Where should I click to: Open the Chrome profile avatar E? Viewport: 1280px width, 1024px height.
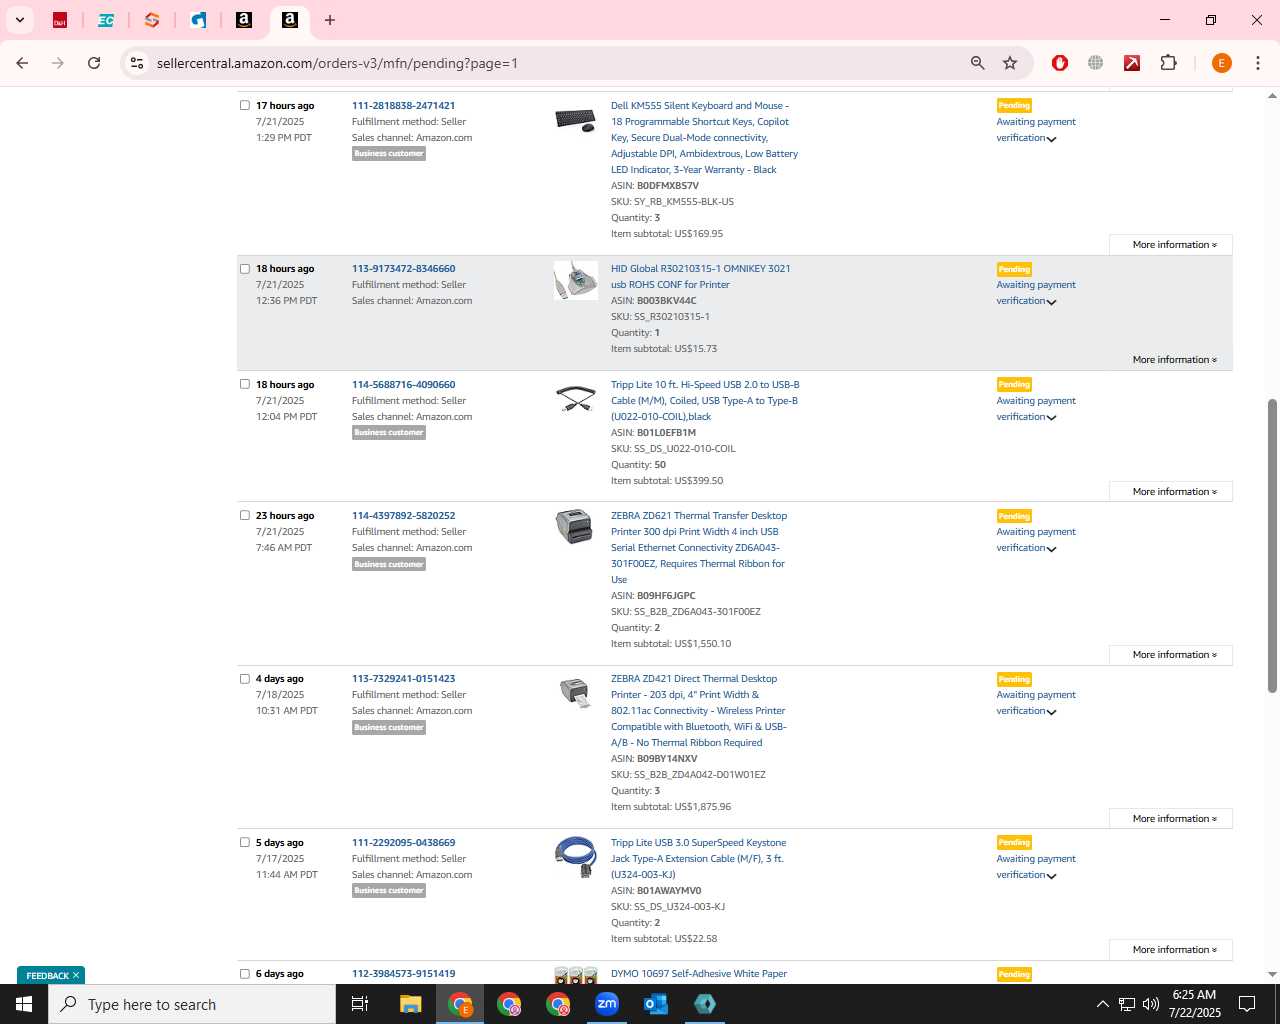(1221, 63)
